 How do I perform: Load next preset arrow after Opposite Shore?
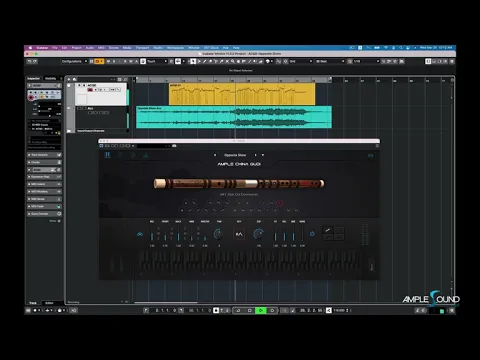point(256,155)
